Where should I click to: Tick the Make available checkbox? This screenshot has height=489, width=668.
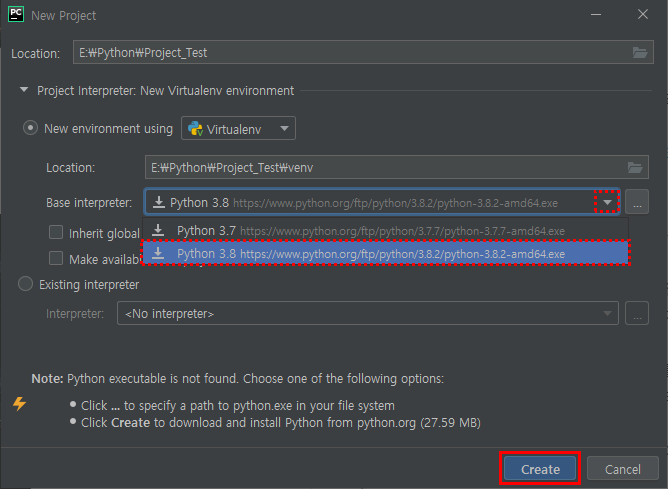(x=56, y=258)
